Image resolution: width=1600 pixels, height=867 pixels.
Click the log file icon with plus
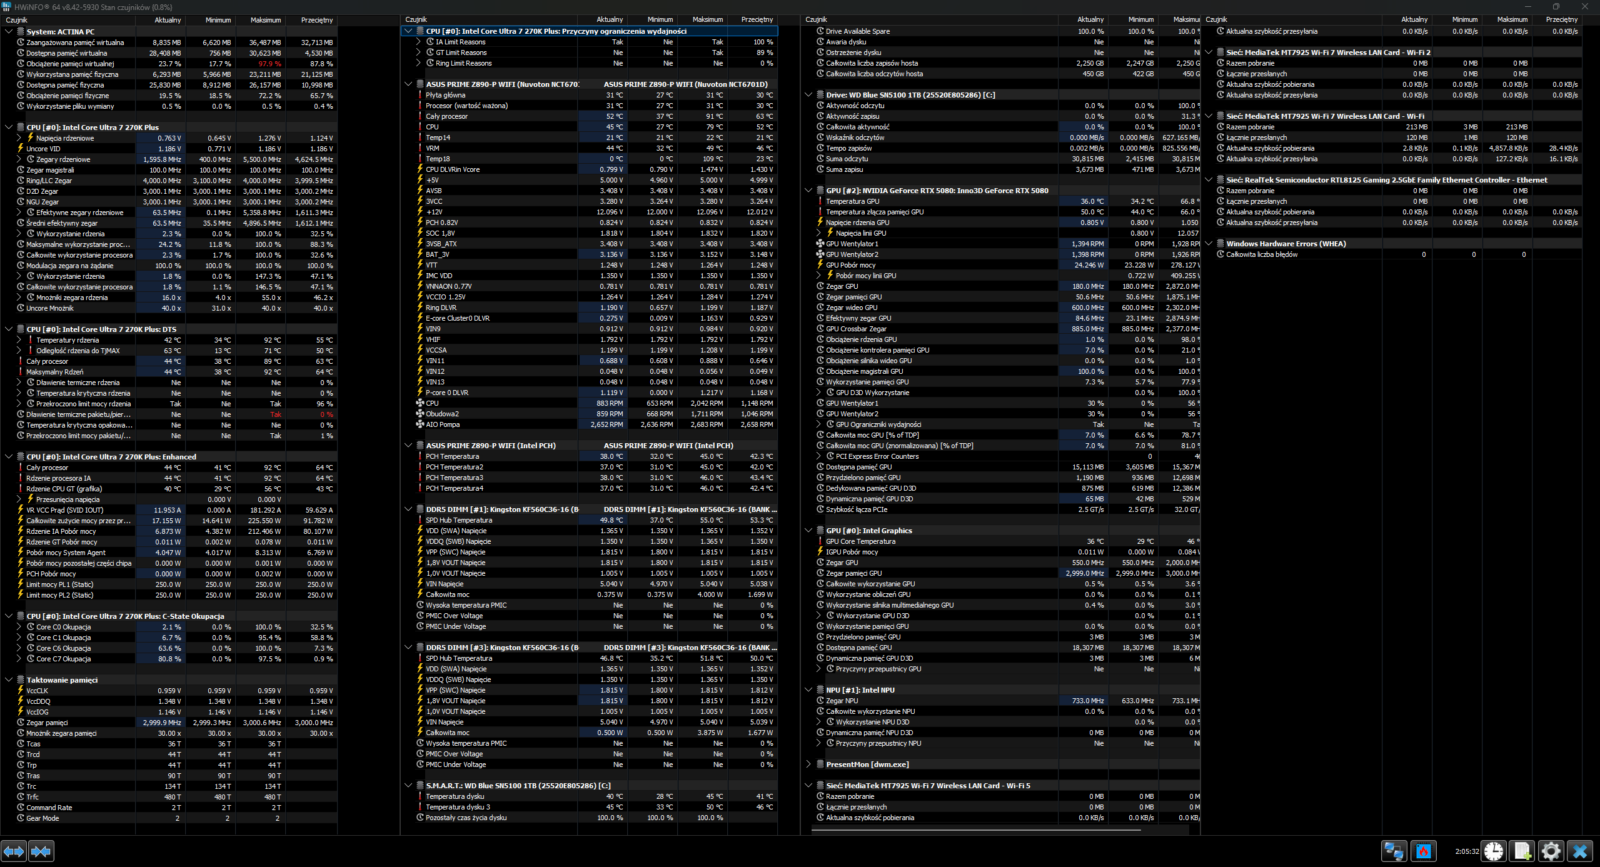pos(1522,851)
